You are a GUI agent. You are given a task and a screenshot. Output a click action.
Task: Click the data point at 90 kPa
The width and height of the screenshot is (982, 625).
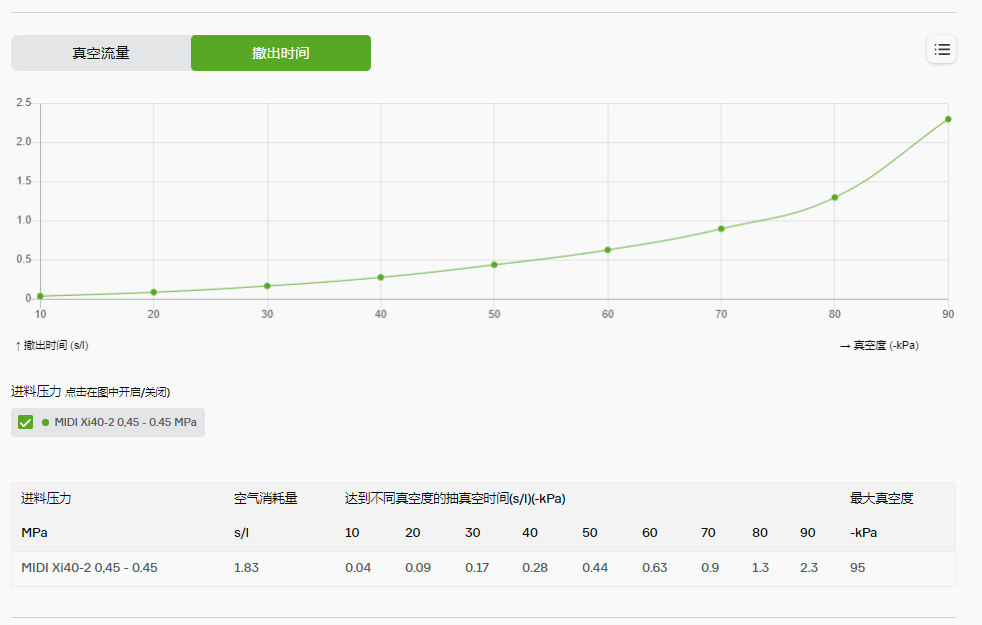click(x=947, y=118)
